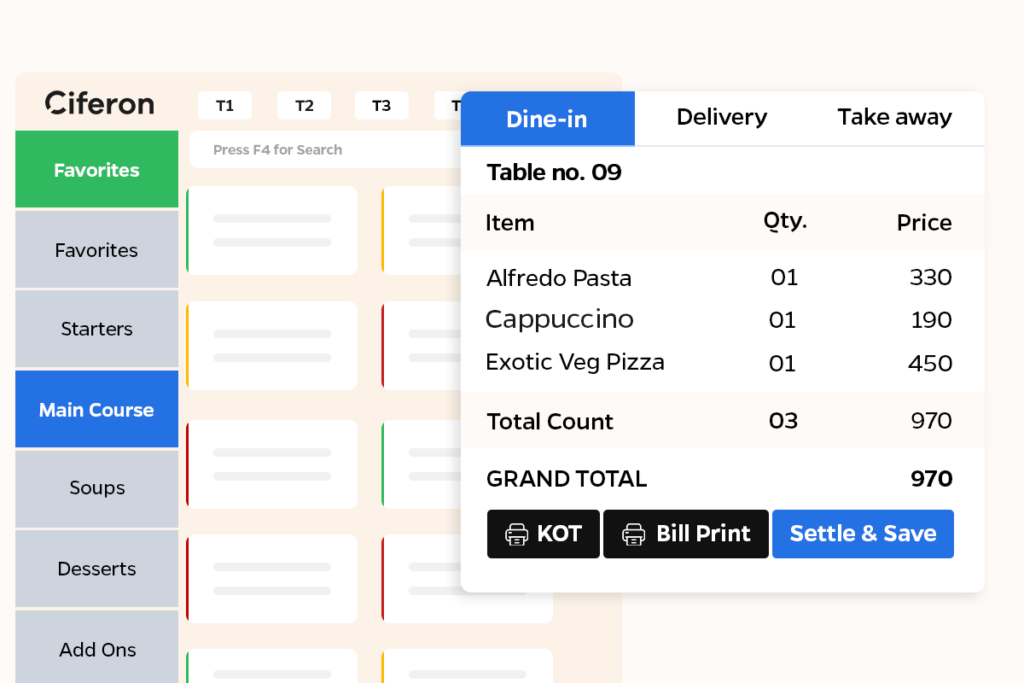The height and width of the screenshot is (683, 1024).
Task: Select table T2
Action: pyautogui.click(x=304, y=106)
